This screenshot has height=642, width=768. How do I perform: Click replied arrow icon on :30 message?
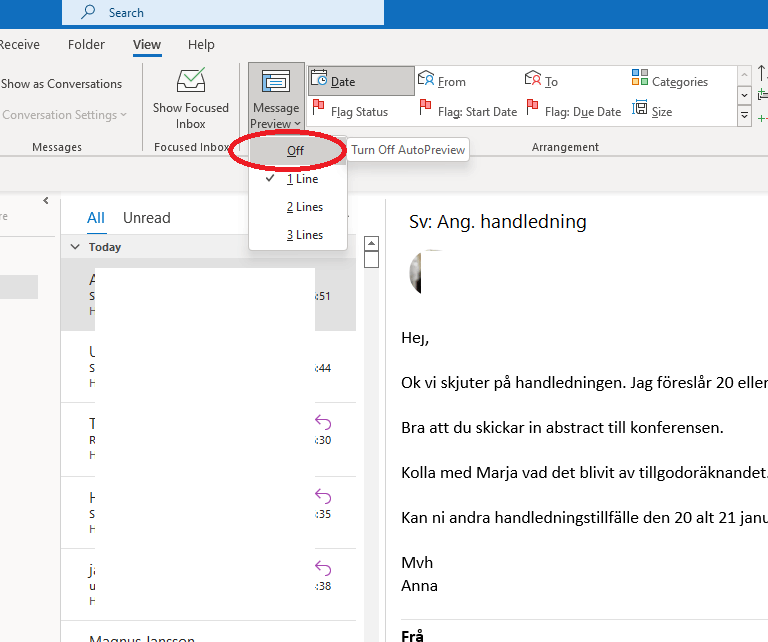point(323,422)
